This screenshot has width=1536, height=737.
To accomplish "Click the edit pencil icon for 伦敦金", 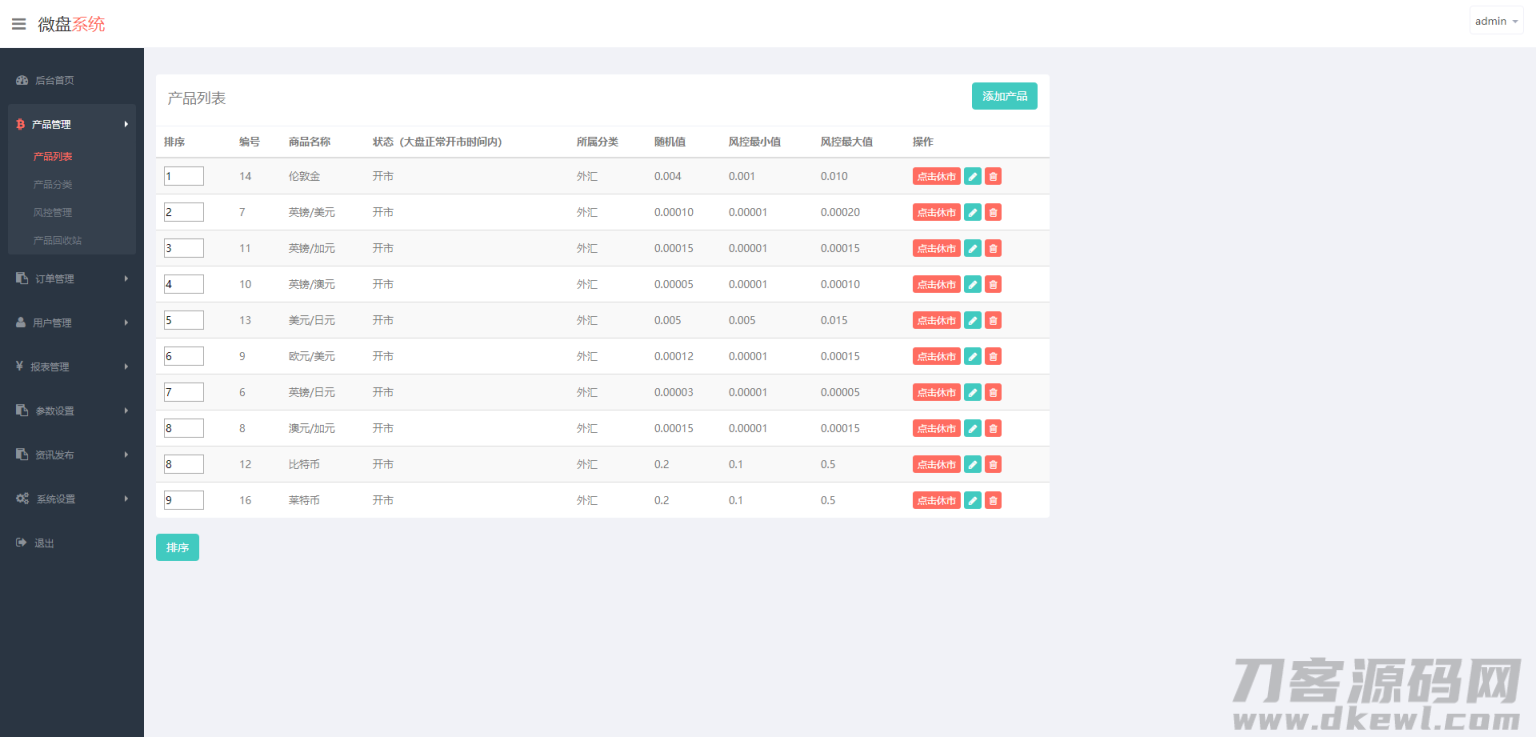I will click(x=972, y=176).
